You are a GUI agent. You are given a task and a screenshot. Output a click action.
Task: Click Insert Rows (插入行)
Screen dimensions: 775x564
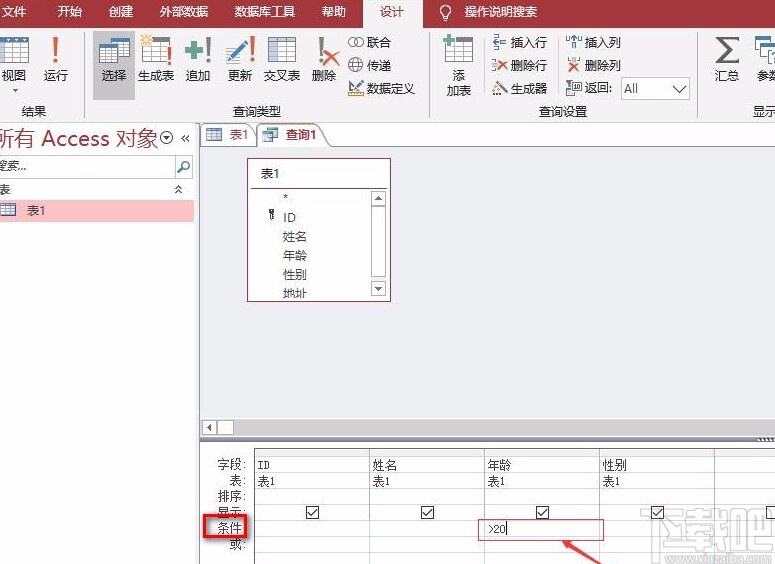519,43
